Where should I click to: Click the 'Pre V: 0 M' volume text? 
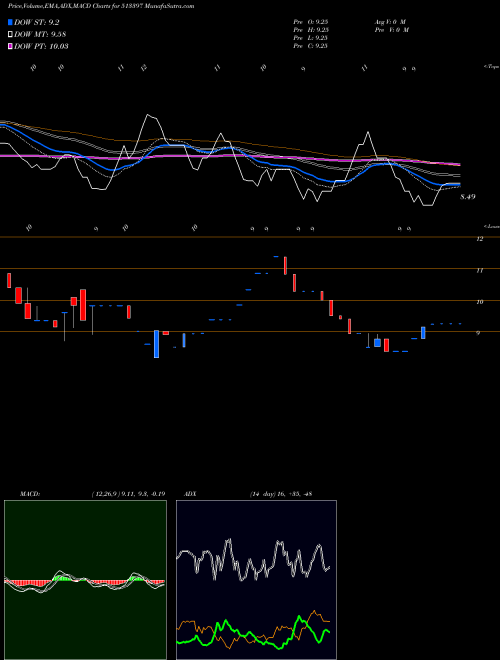pos(392,30)
